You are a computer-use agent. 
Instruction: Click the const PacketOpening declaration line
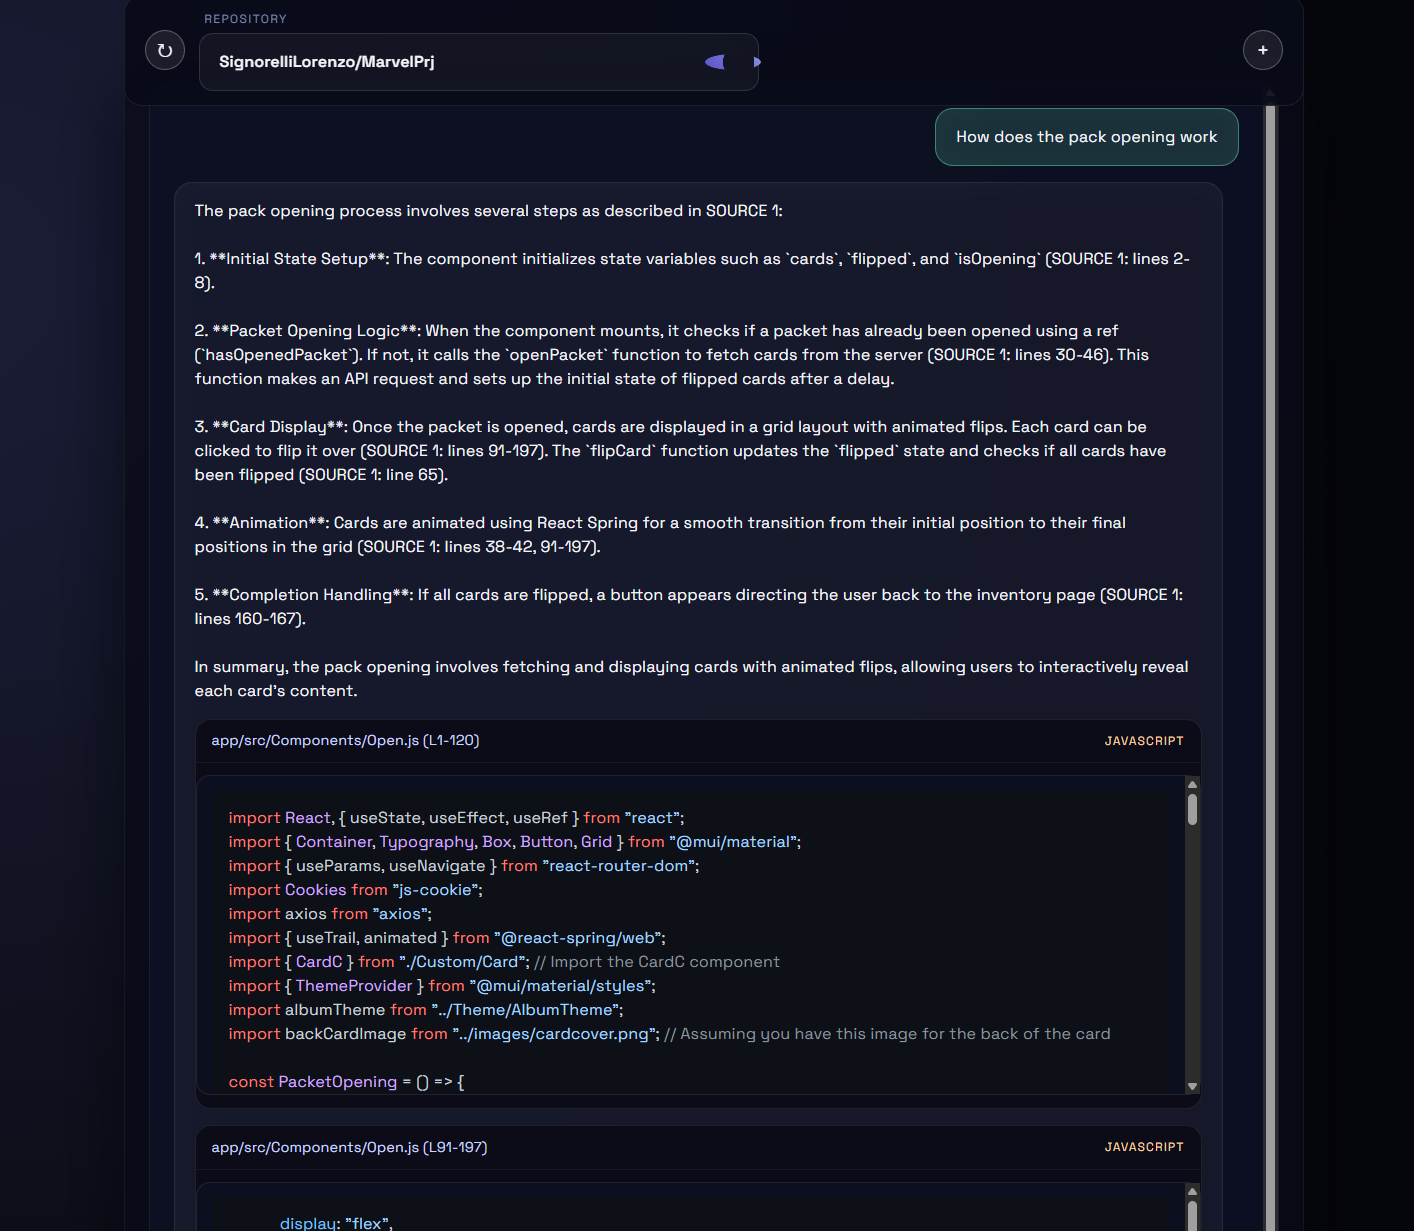tap(345, 1081)
